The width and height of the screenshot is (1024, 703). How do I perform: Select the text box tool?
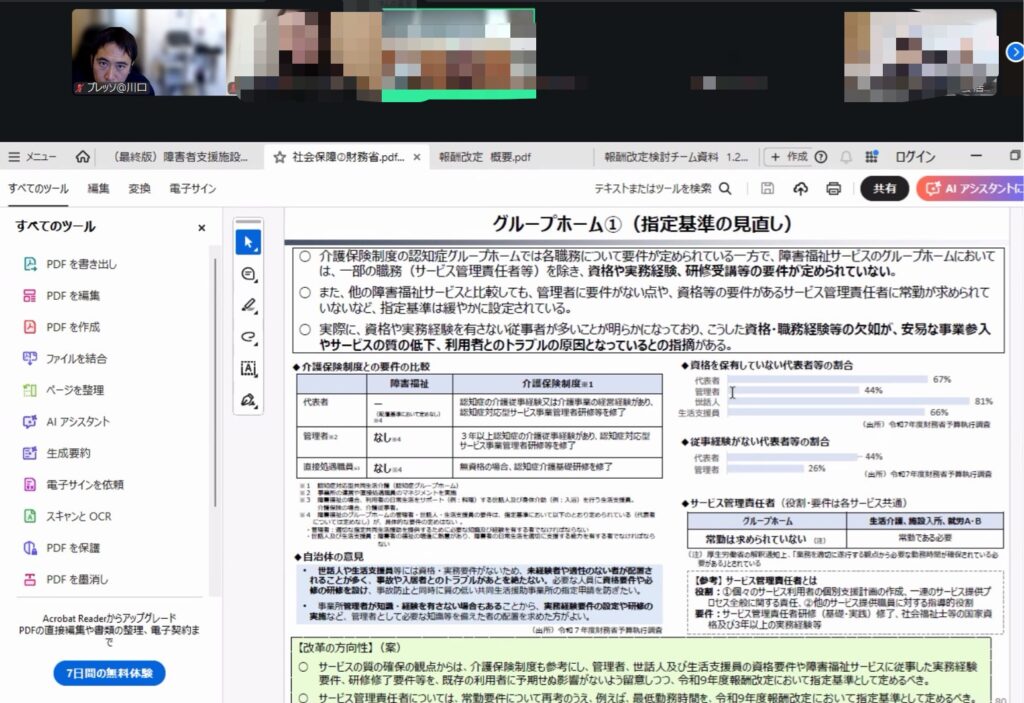(248, 369)
